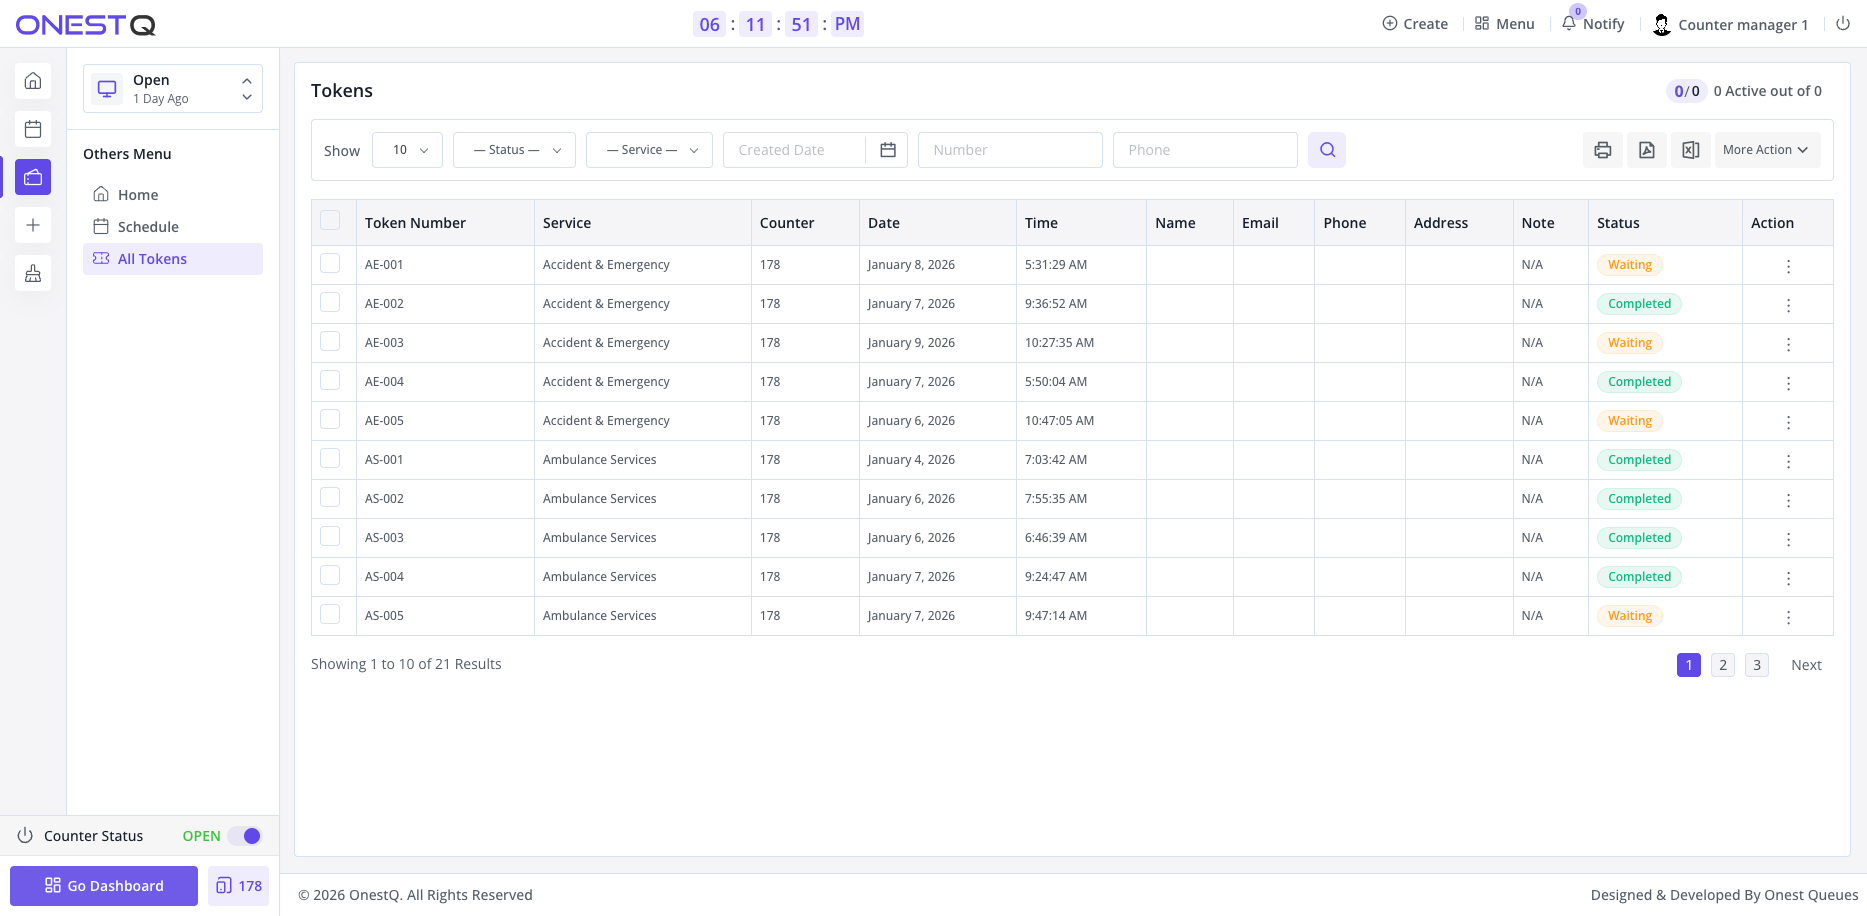Check the AE-005 row checkbox
This screenshot has height=916, width=1867.
[330, 419]
